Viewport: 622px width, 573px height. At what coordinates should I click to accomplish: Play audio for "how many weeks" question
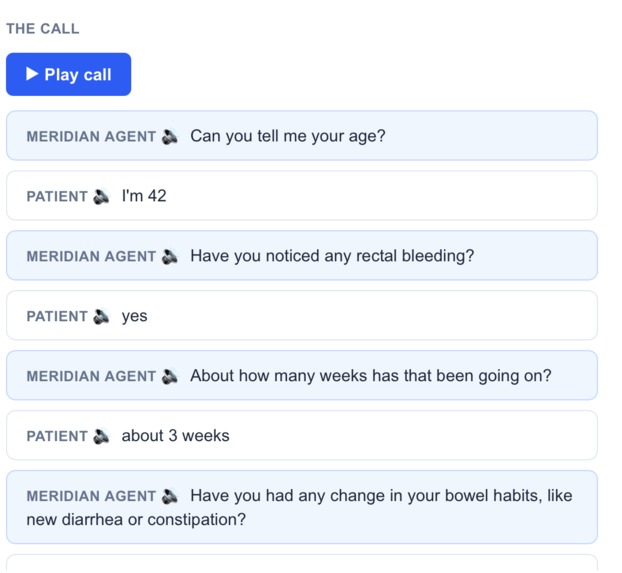tap(170, 376)
